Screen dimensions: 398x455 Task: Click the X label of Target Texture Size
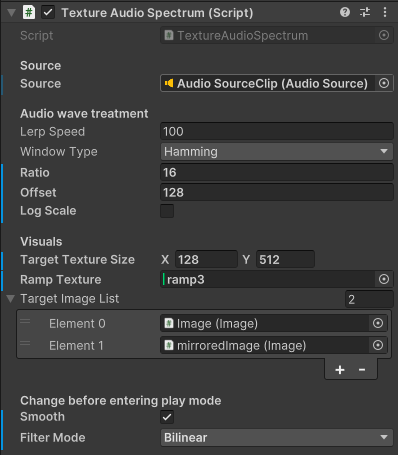click(165, 259)
